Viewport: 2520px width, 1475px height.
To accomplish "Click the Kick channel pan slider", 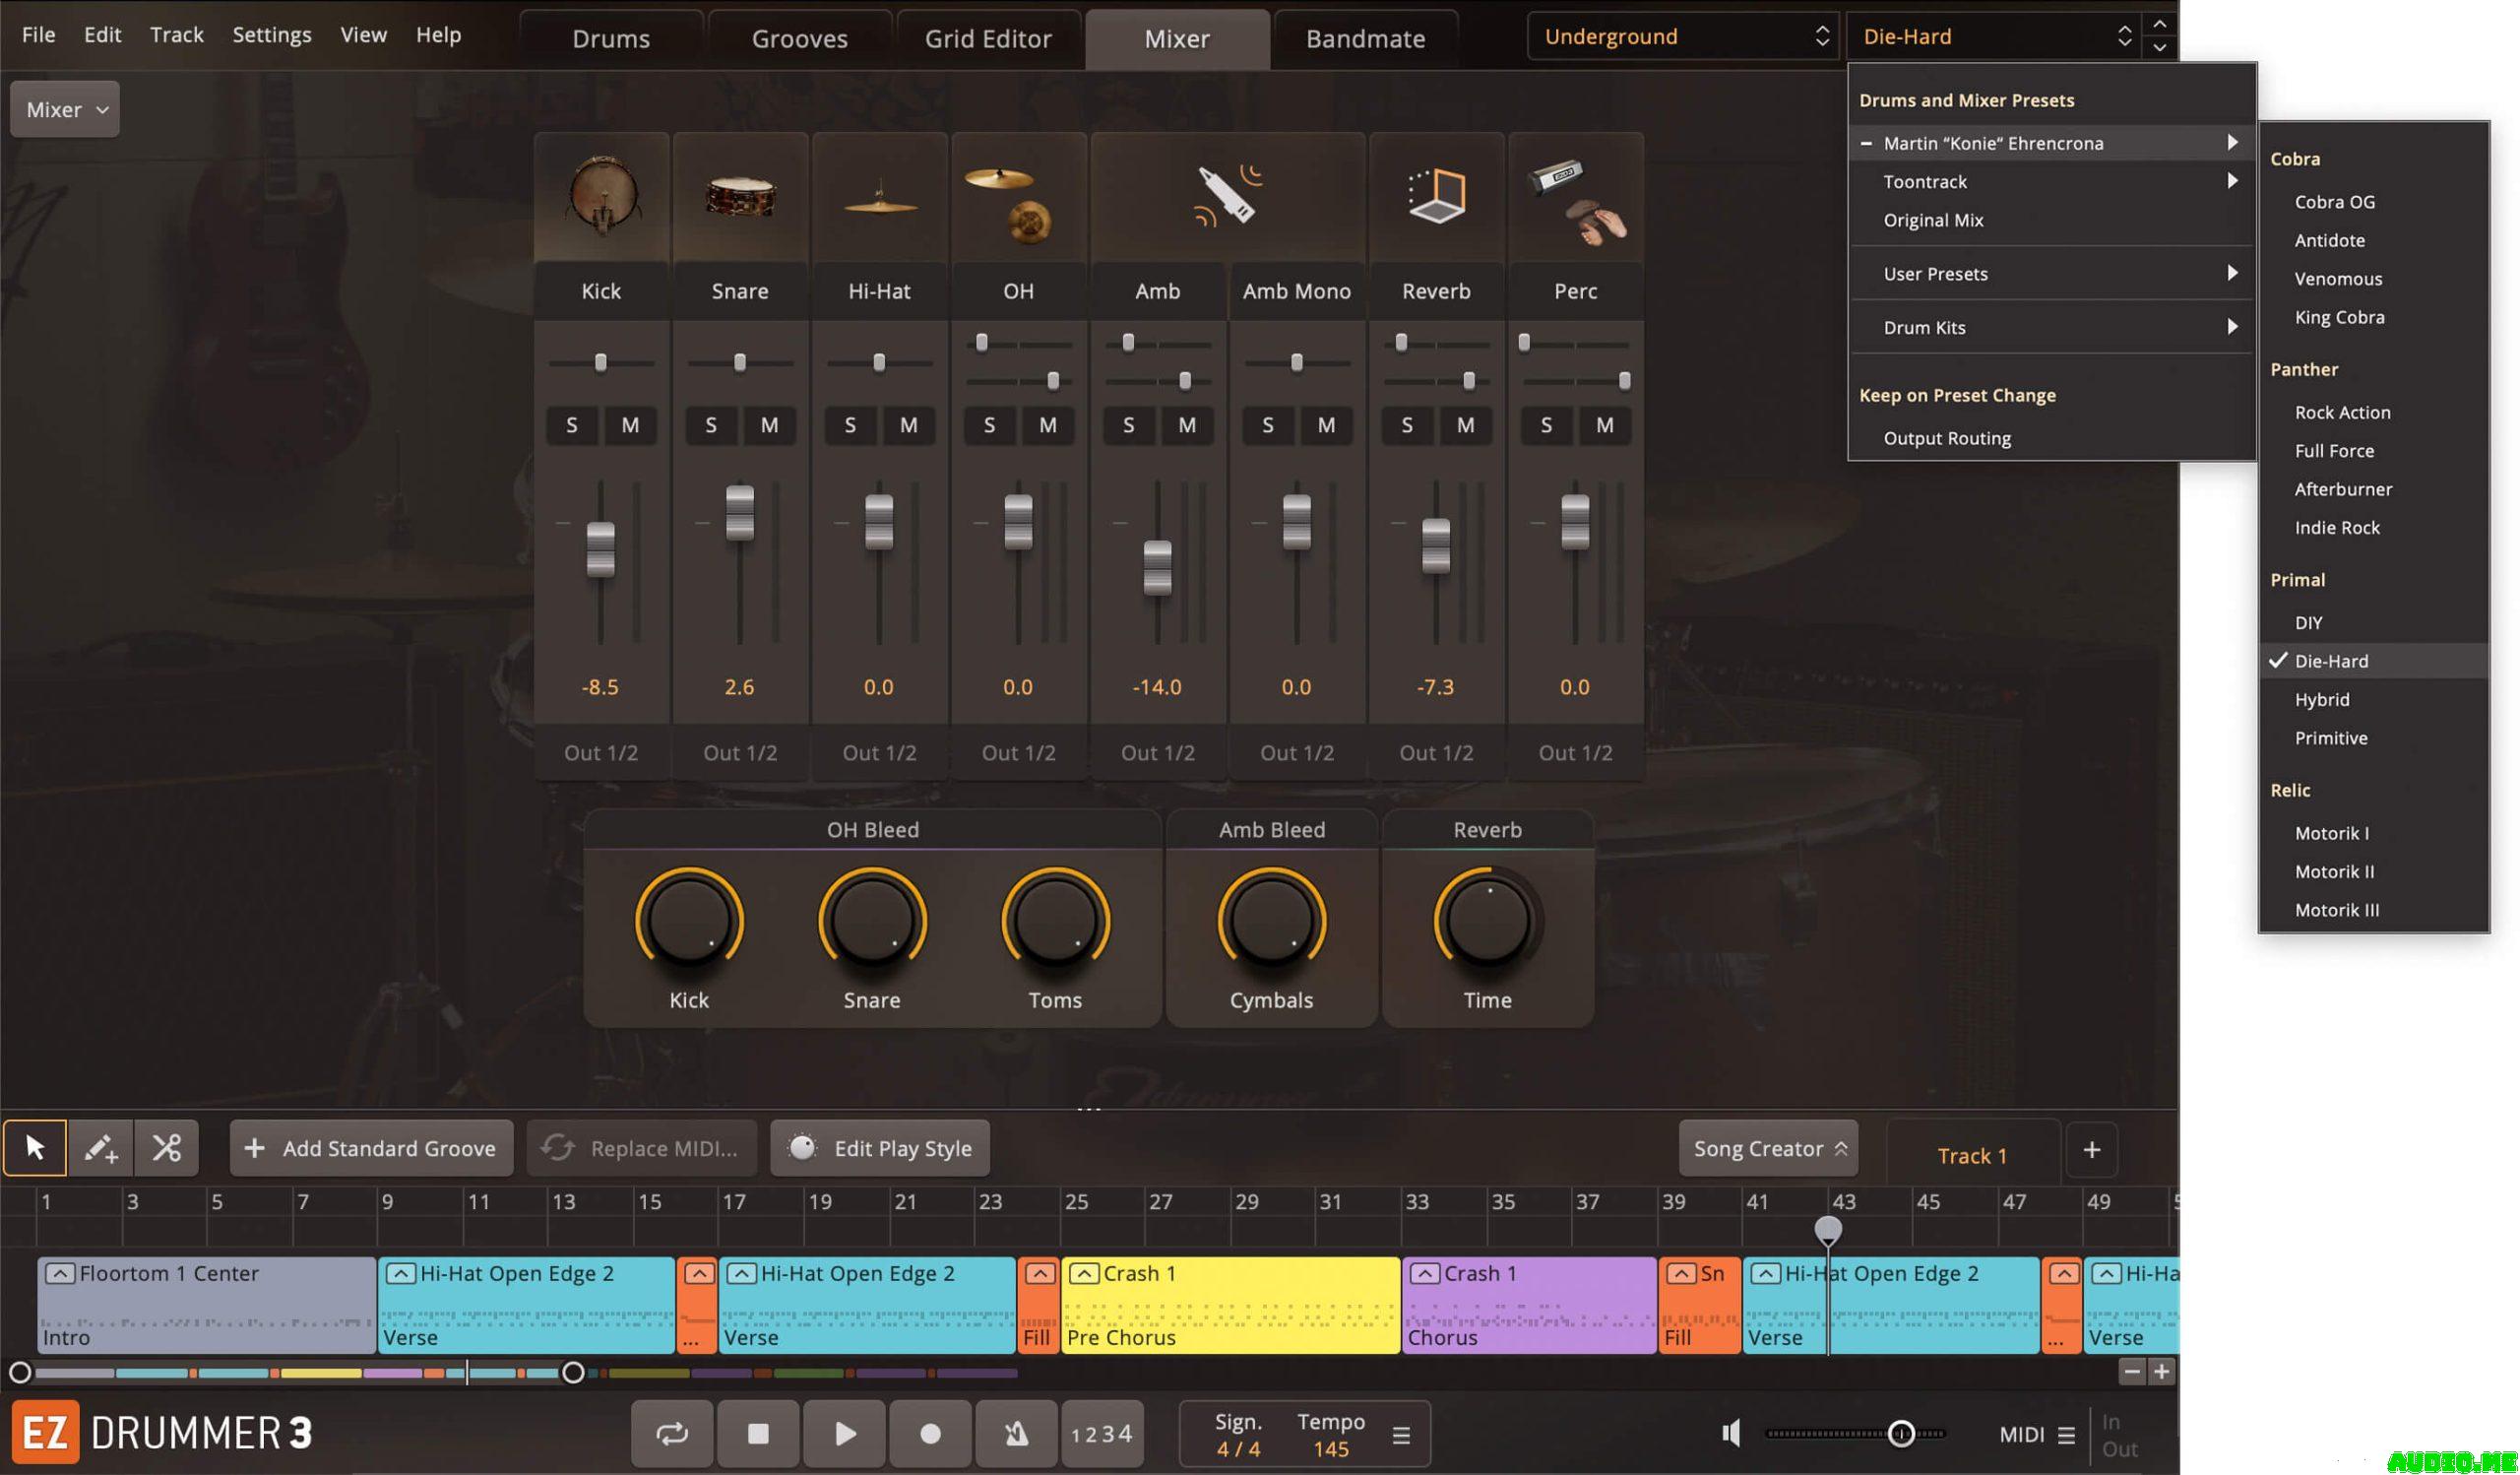I will tap(601, 362).
